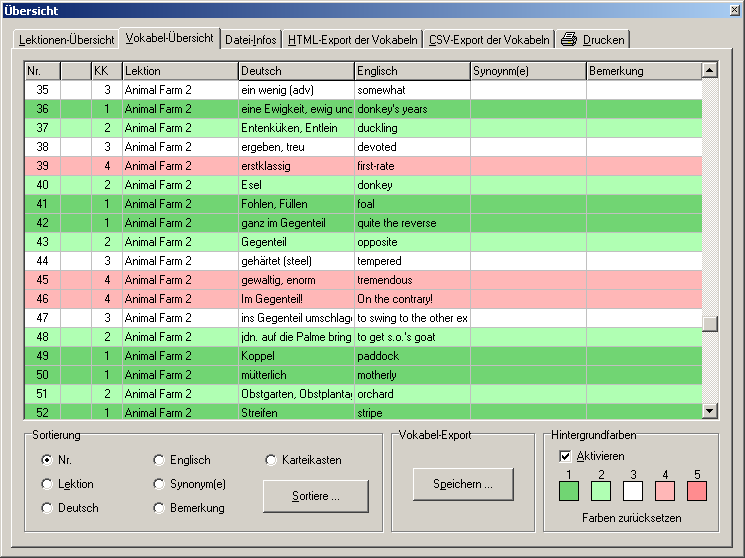Open the Datei-Infos tab
This screenshot has height=558, width=745.
click(251, 40)
